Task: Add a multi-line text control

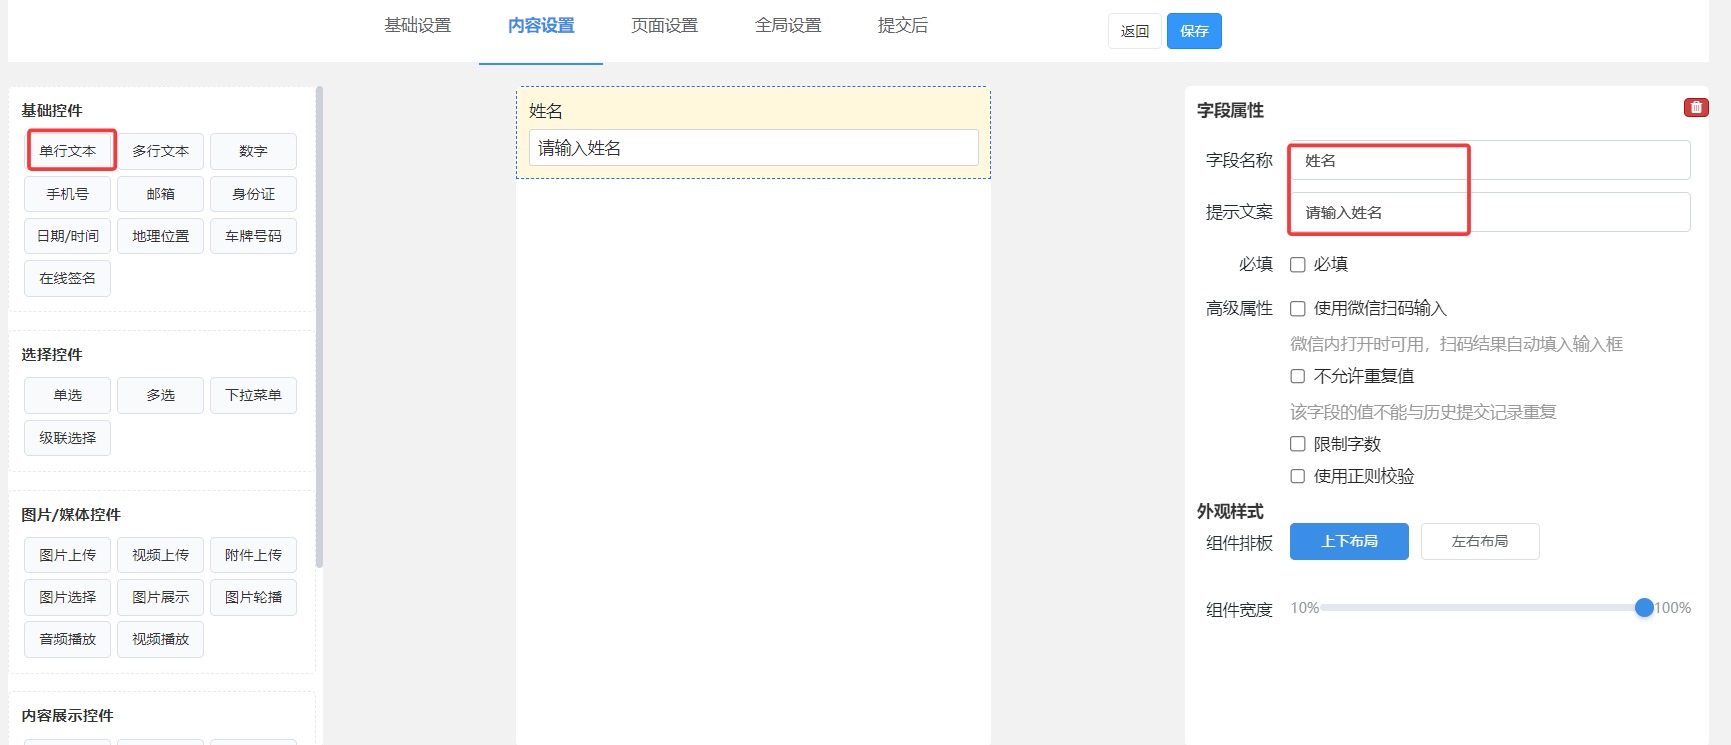Action: click(160, 151)
